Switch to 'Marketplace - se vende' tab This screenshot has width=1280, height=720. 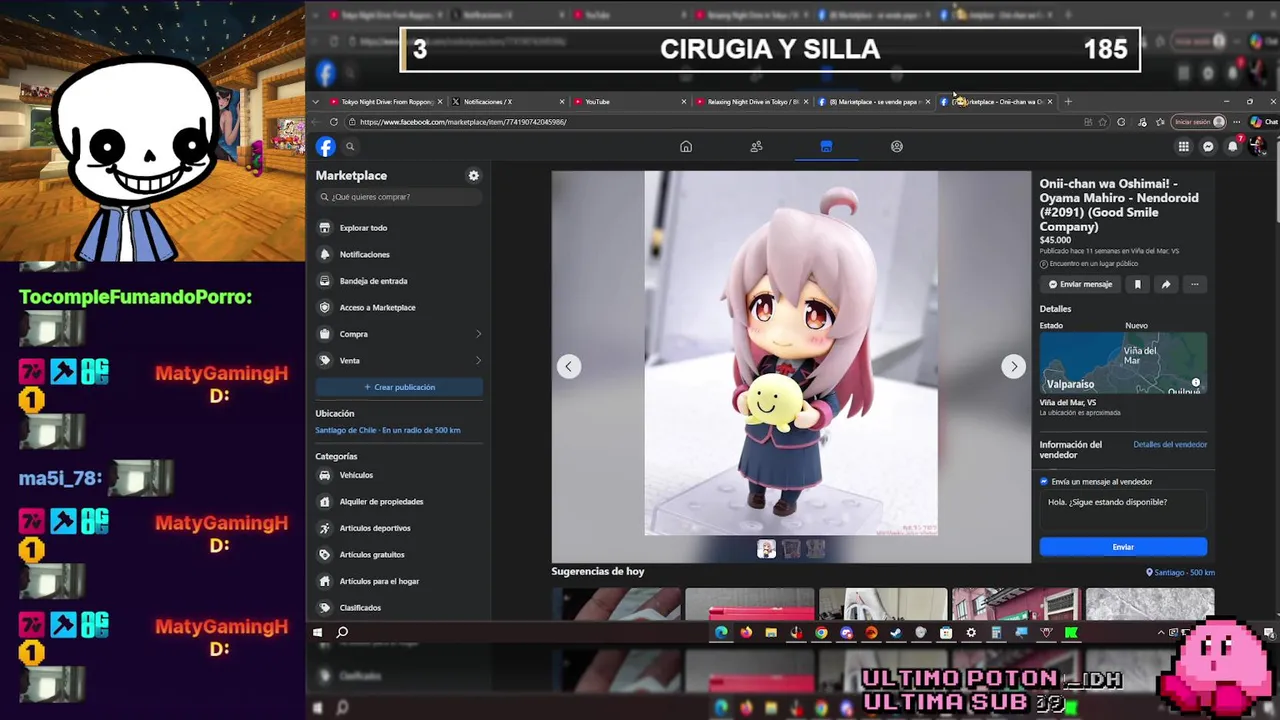873,102
